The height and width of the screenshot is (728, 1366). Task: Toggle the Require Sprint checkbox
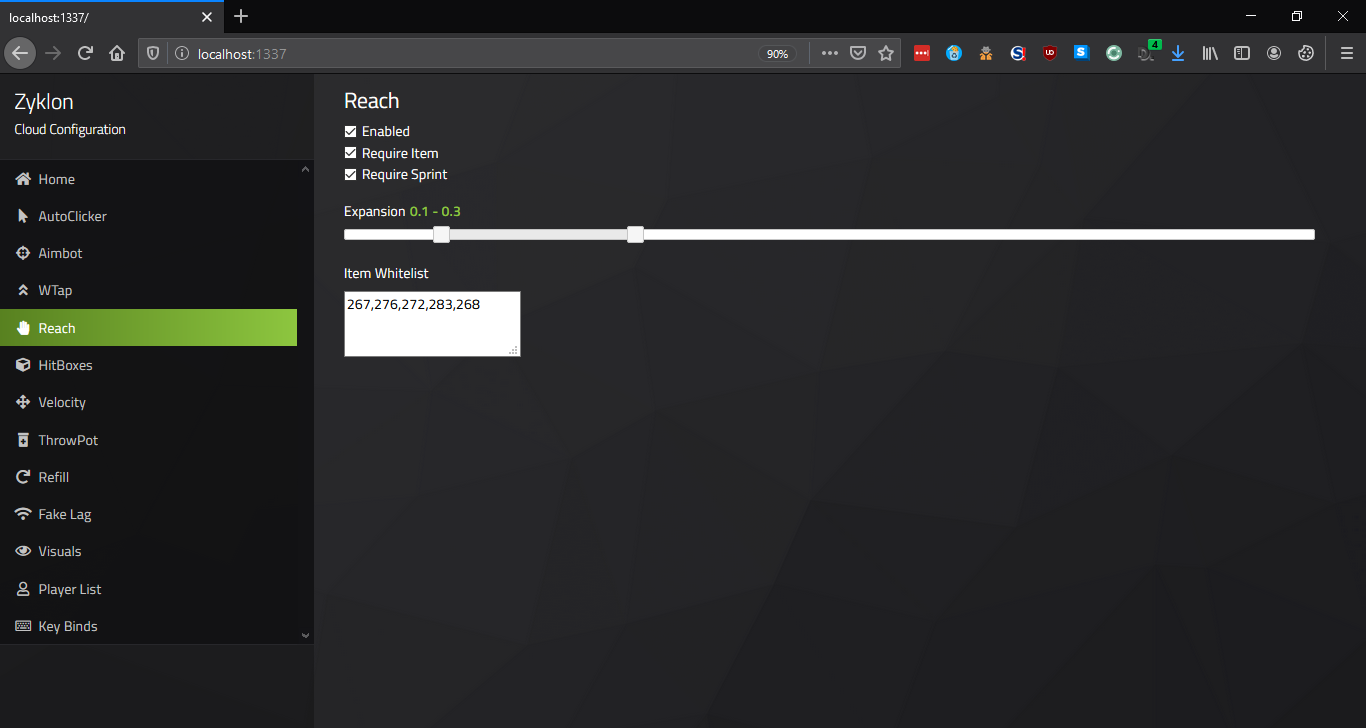click(x=351, y=174)
